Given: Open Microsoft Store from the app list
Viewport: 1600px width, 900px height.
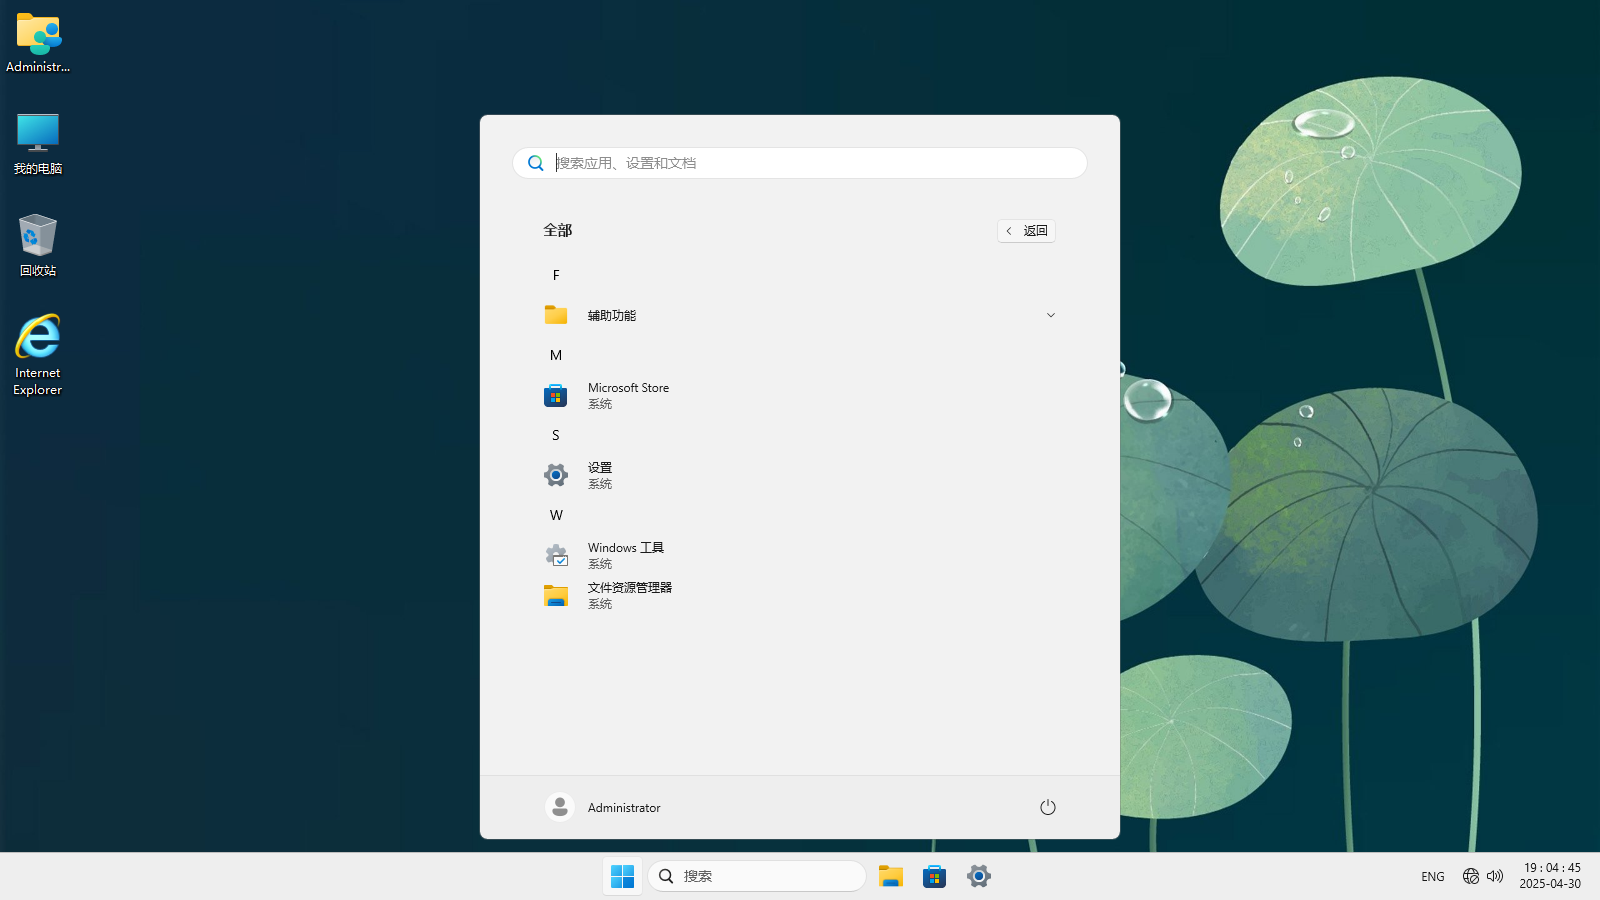Looking at the screenshot, I should pos(800,395).
